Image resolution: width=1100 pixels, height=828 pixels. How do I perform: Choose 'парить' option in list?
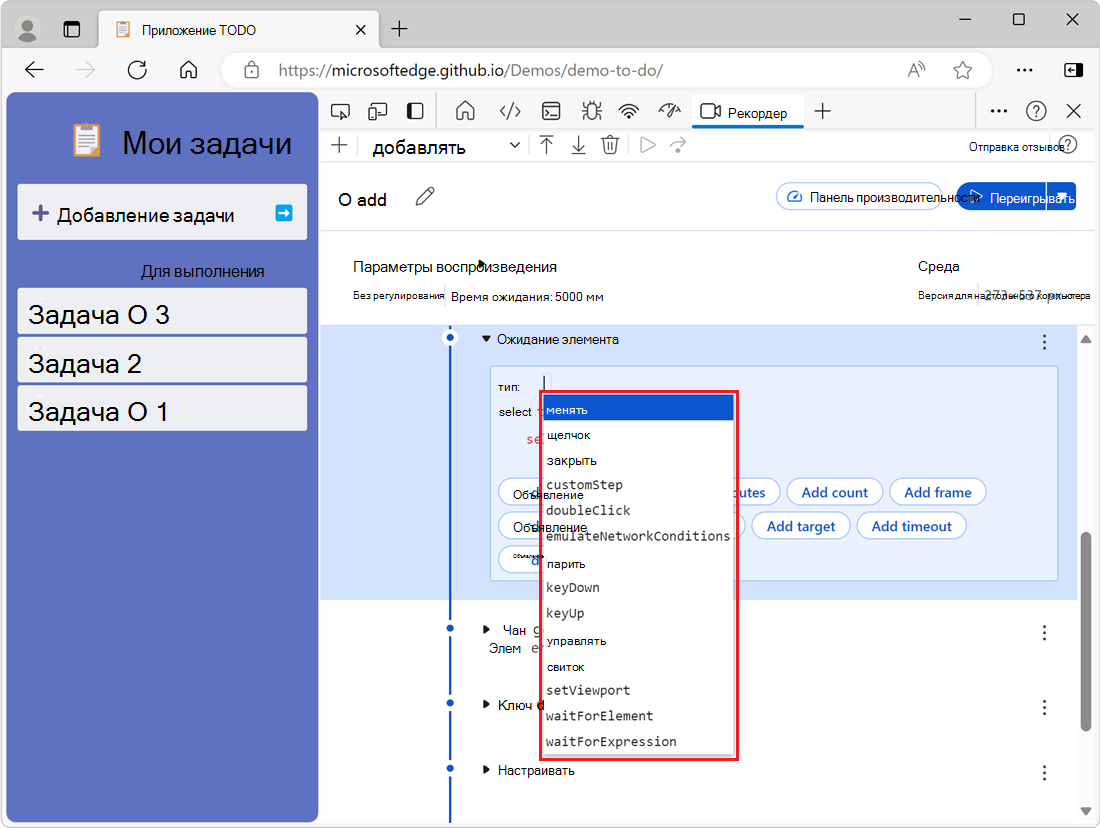tap(638, 563)
